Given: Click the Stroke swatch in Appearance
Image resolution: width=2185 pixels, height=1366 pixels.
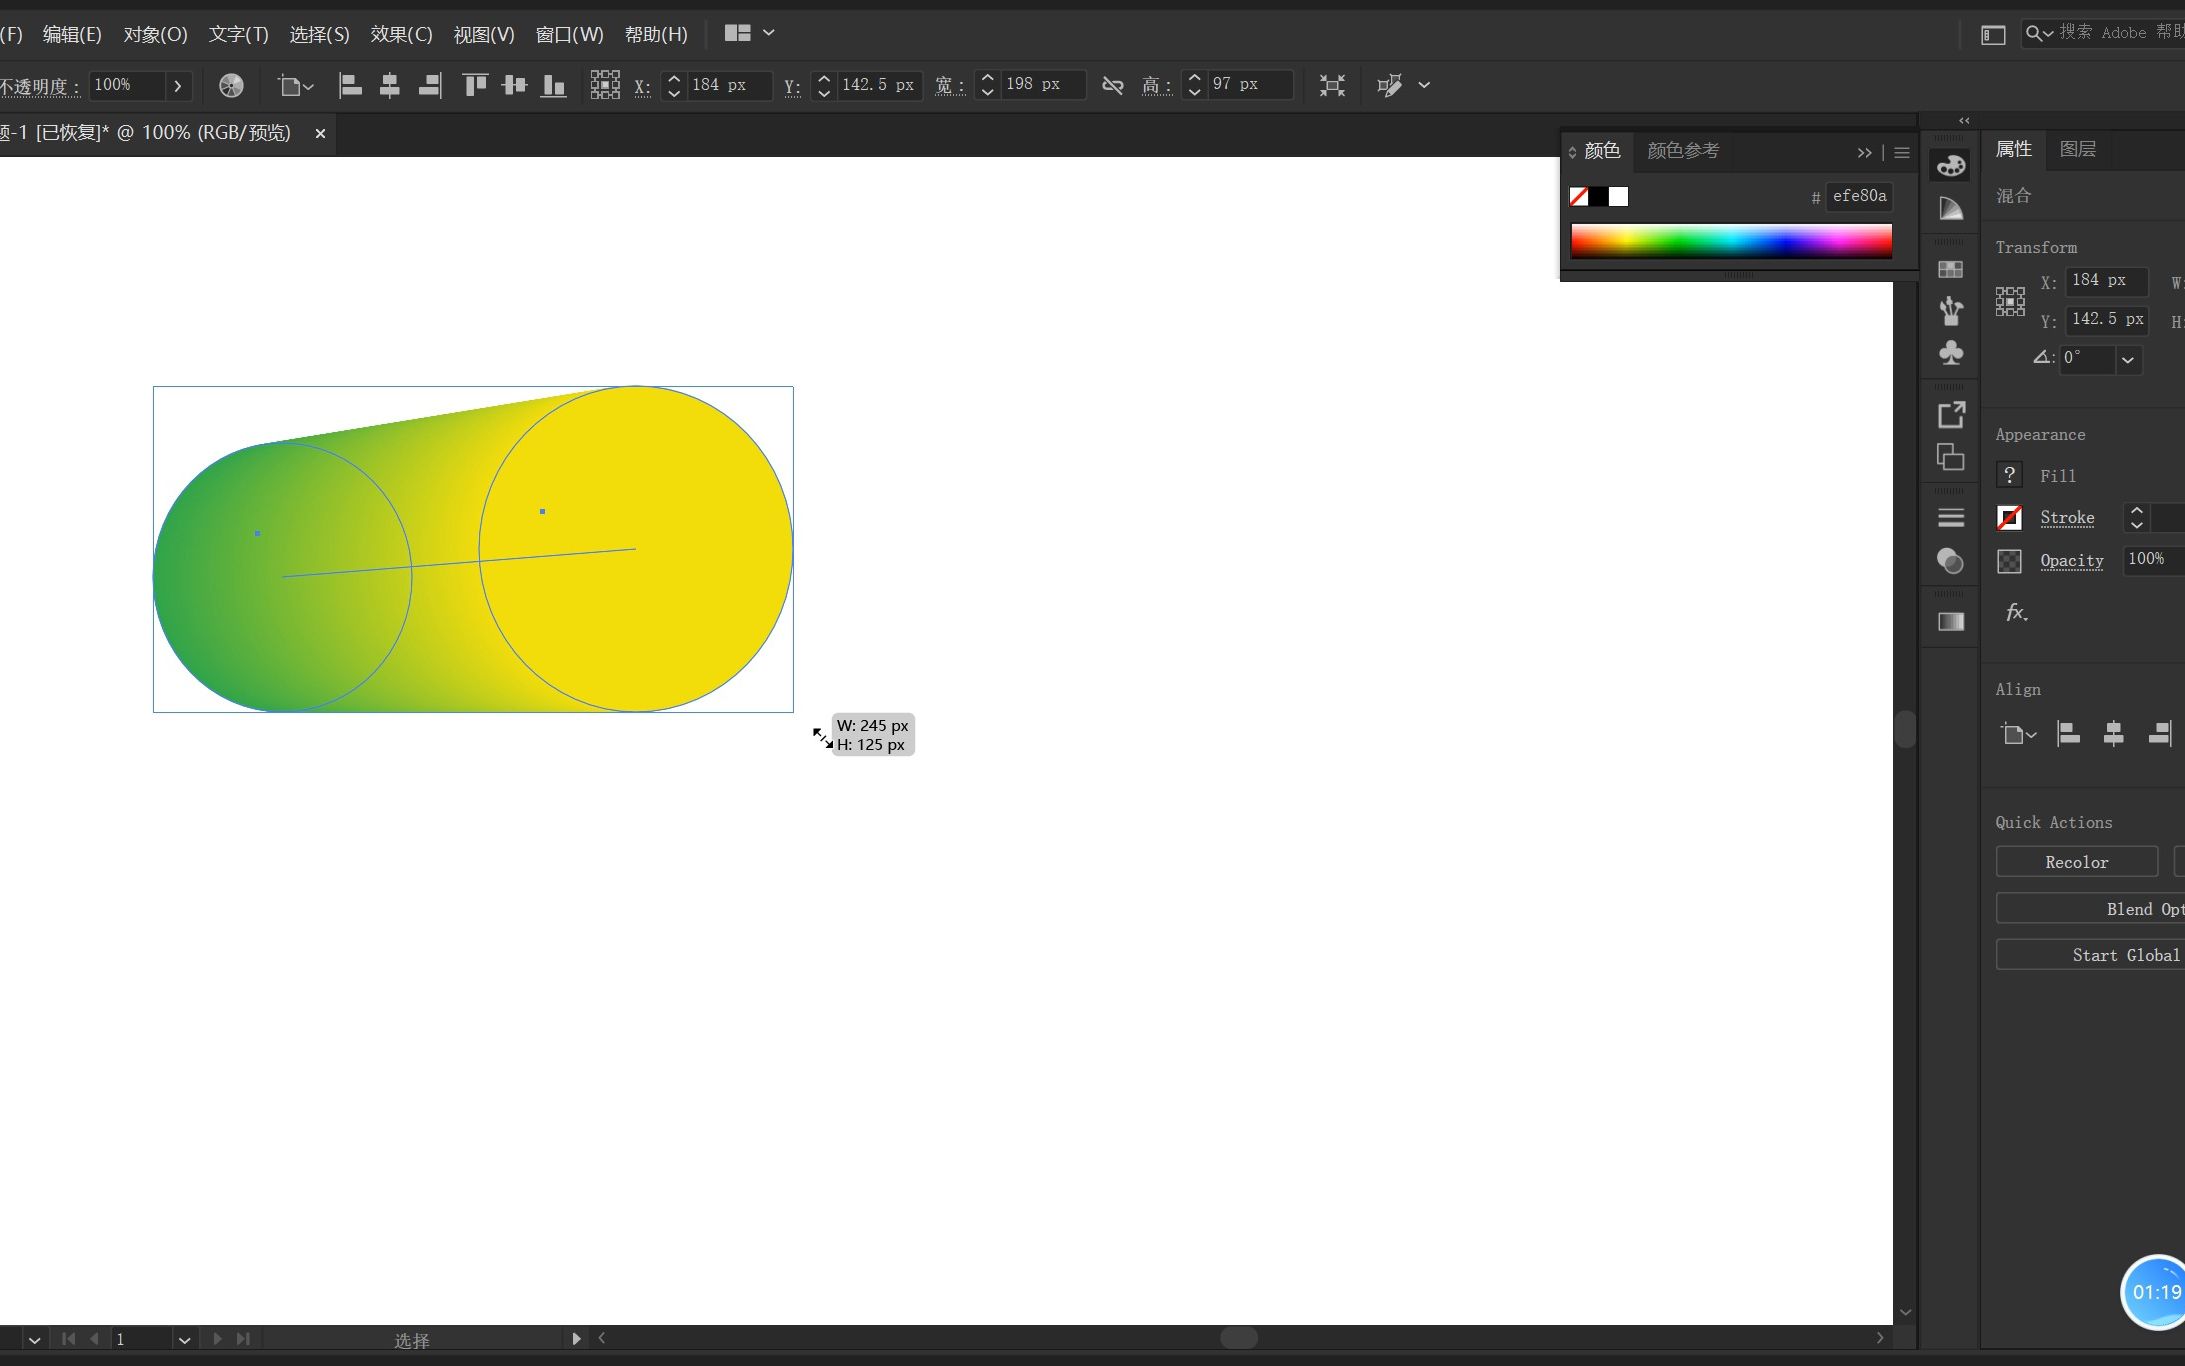Looking at the screenshot, I should click(x=2009, y=518).
